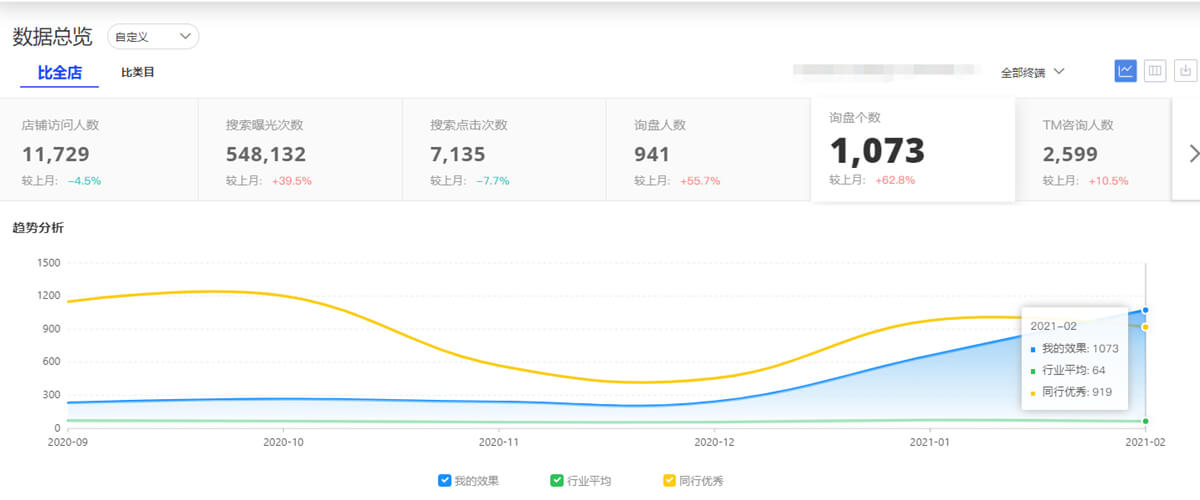Select the 搜索点击次数 metric card

pos(504,150)
